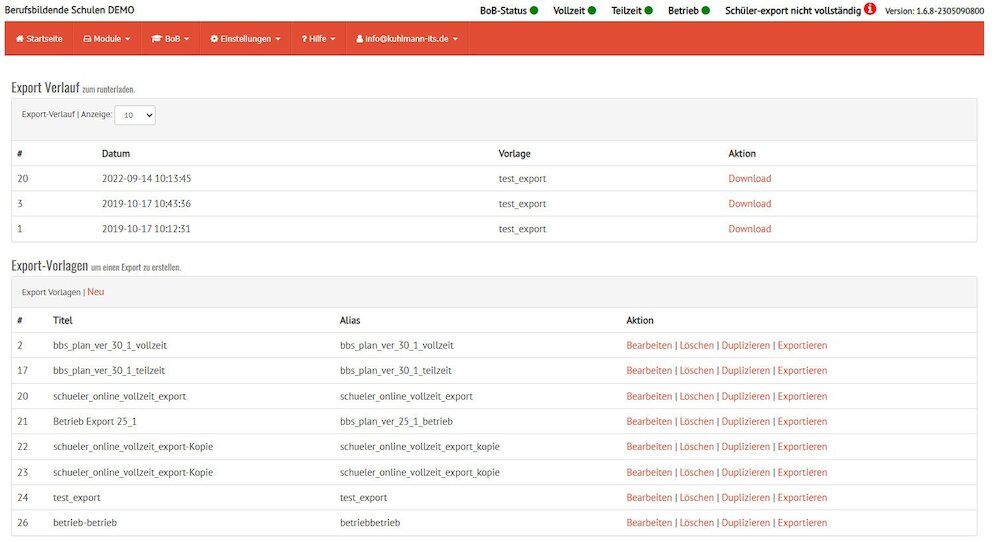This screenshot has width=1000, height=542.
Task: Open the info@kuhlmann-its.de user menu
Action: click(407, 39)
